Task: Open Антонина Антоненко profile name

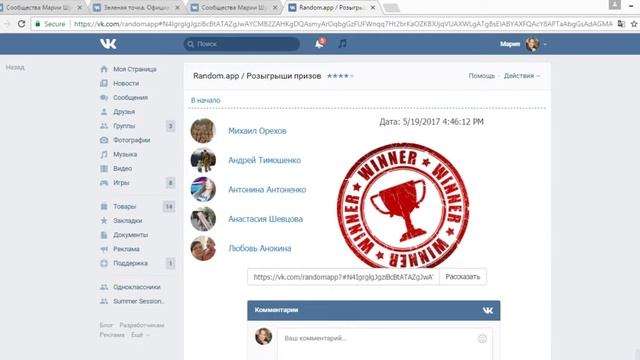Action: pyautogui.click(x=267, y=190)
